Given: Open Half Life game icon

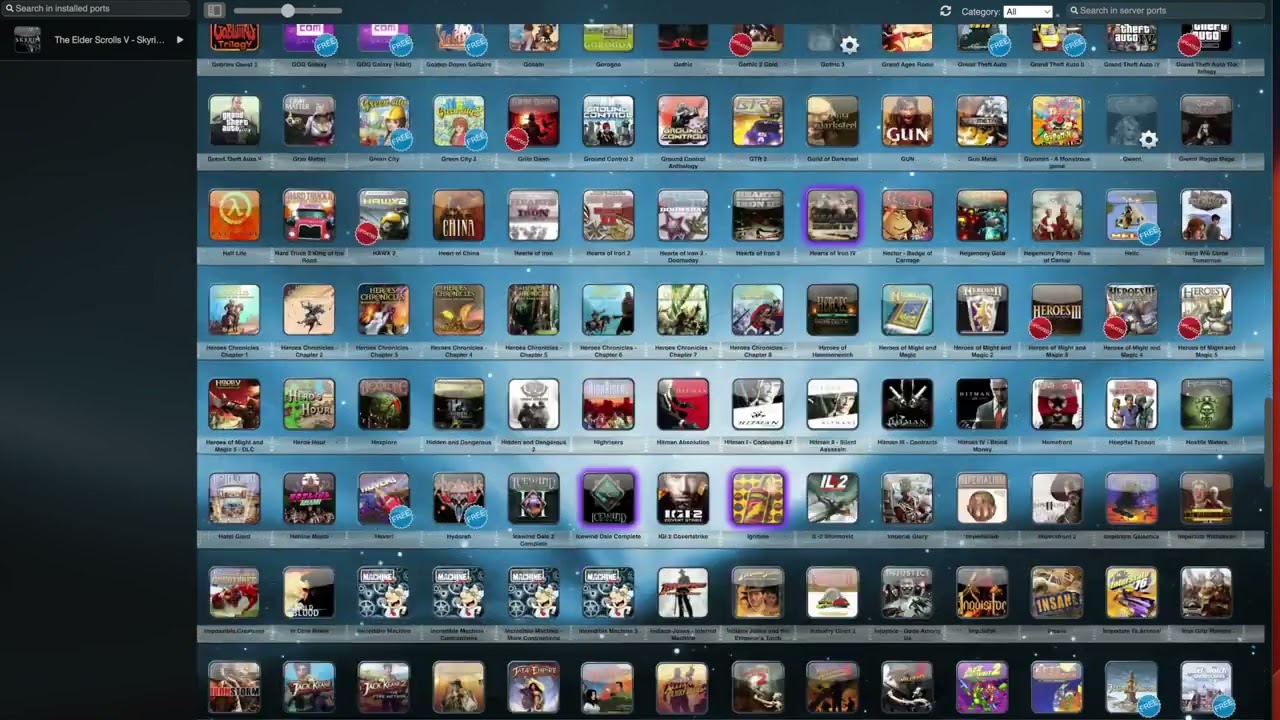Looking at the screenshot, I should tap(234, 215).
